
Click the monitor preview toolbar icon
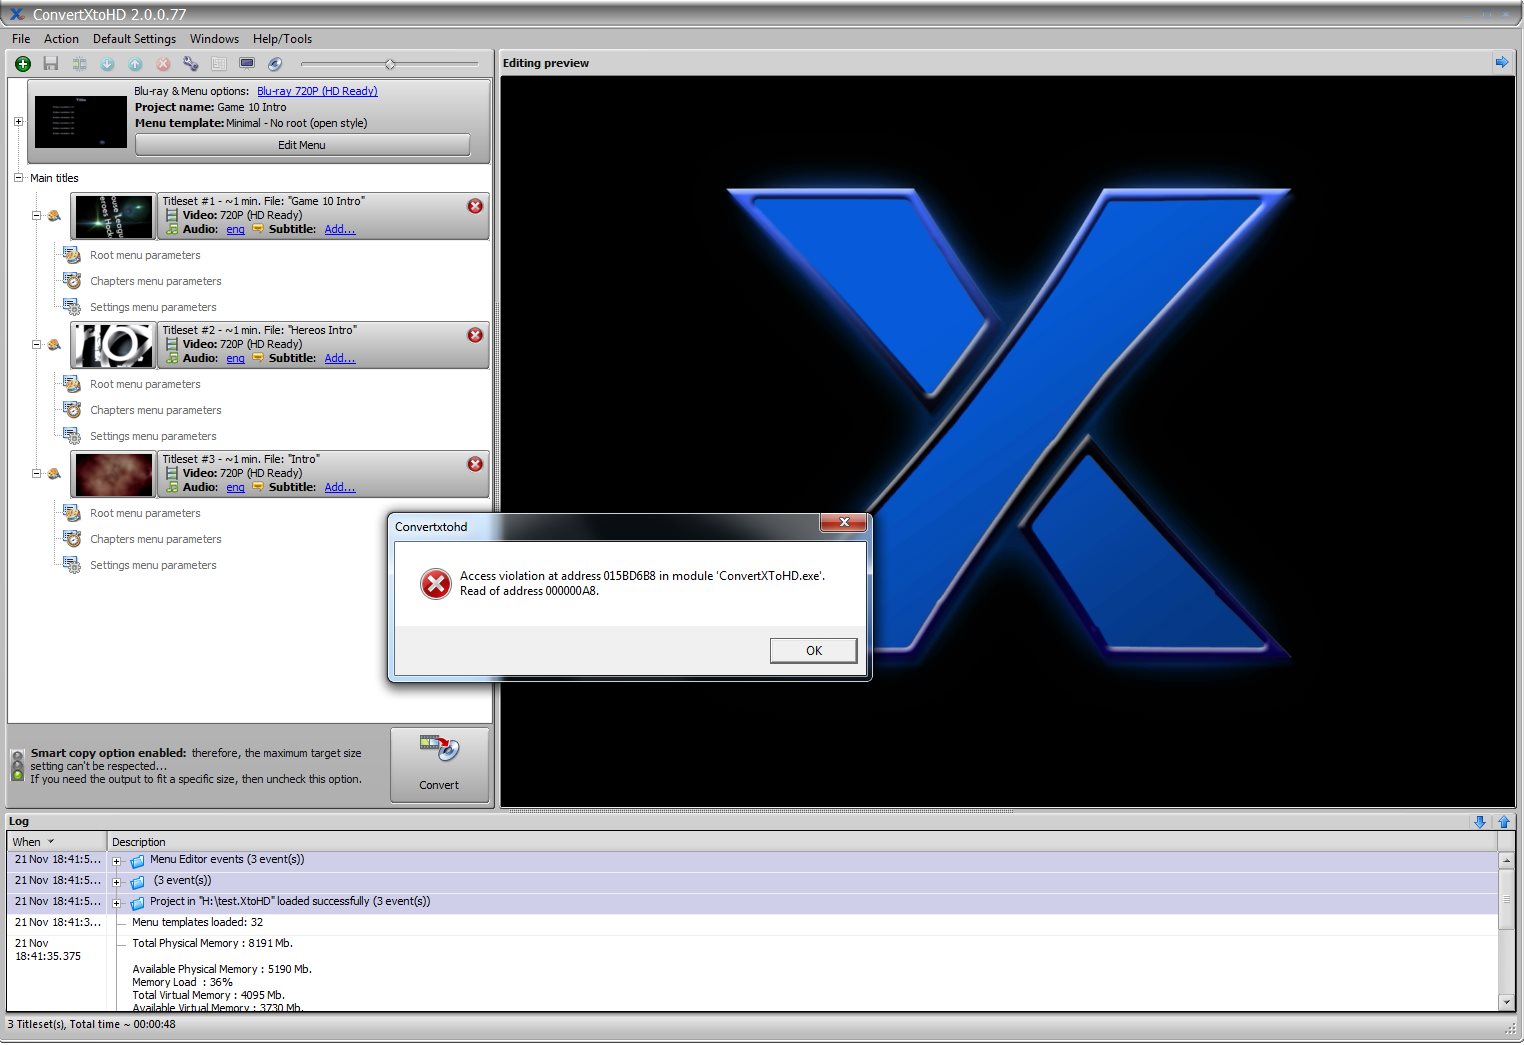(x=247, y=64)
